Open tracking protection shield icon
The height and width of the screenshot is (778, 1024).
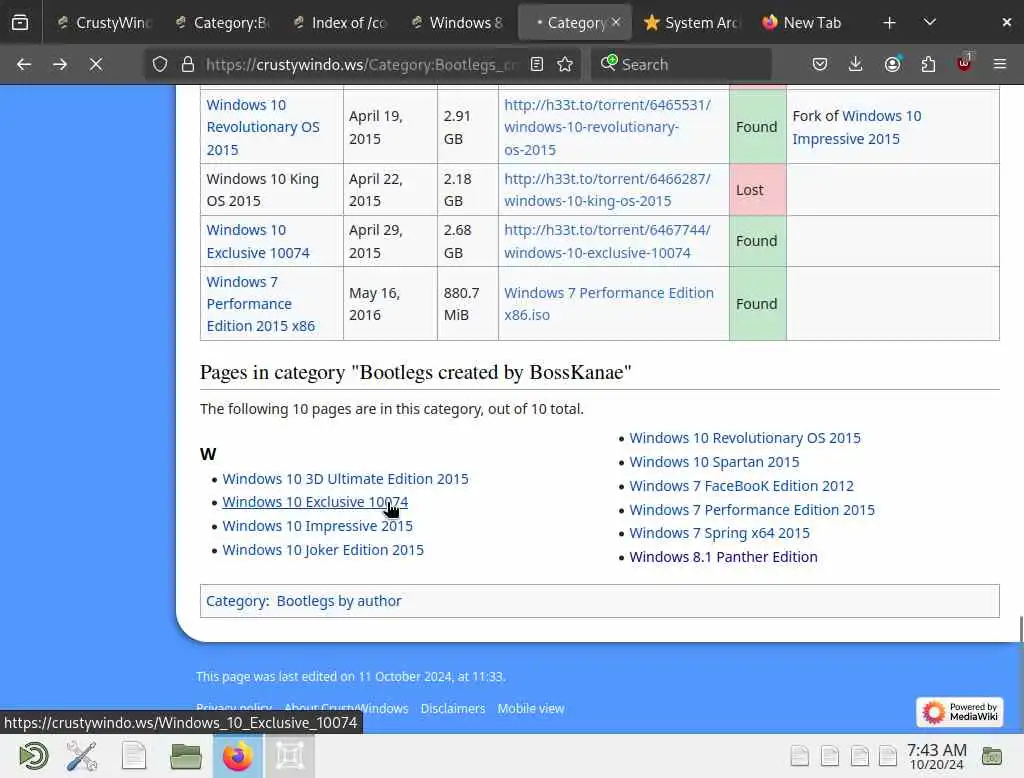[x=160, y=64]
